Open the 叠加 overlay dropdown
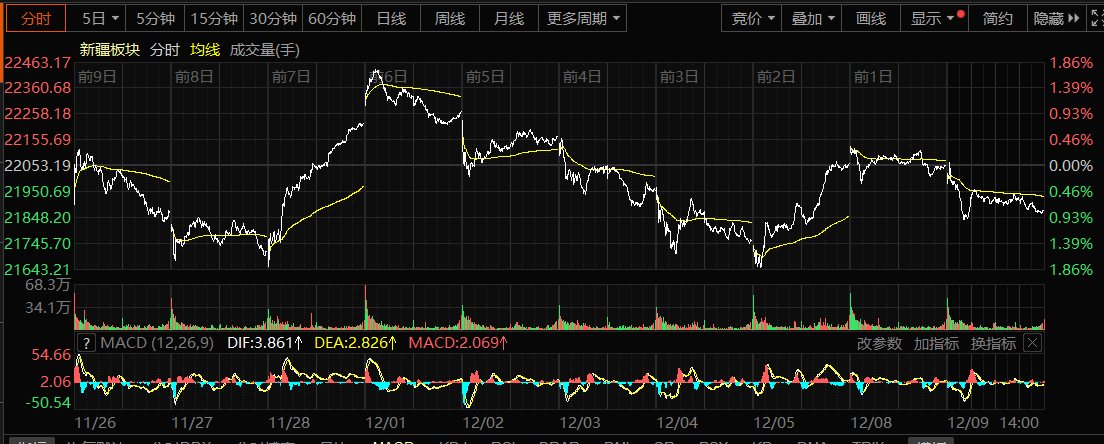This screenshot has height=444, width=1104. click(812, 19)
